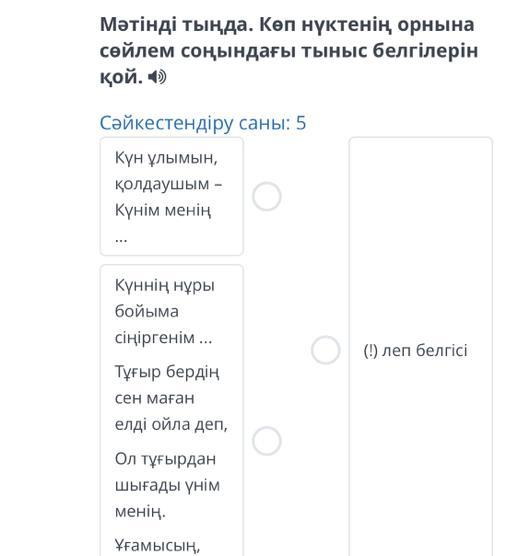Select the connector circle beside 'Күн ұлымын' card
Screen dimensions: 518x556
tap(267, 196)
